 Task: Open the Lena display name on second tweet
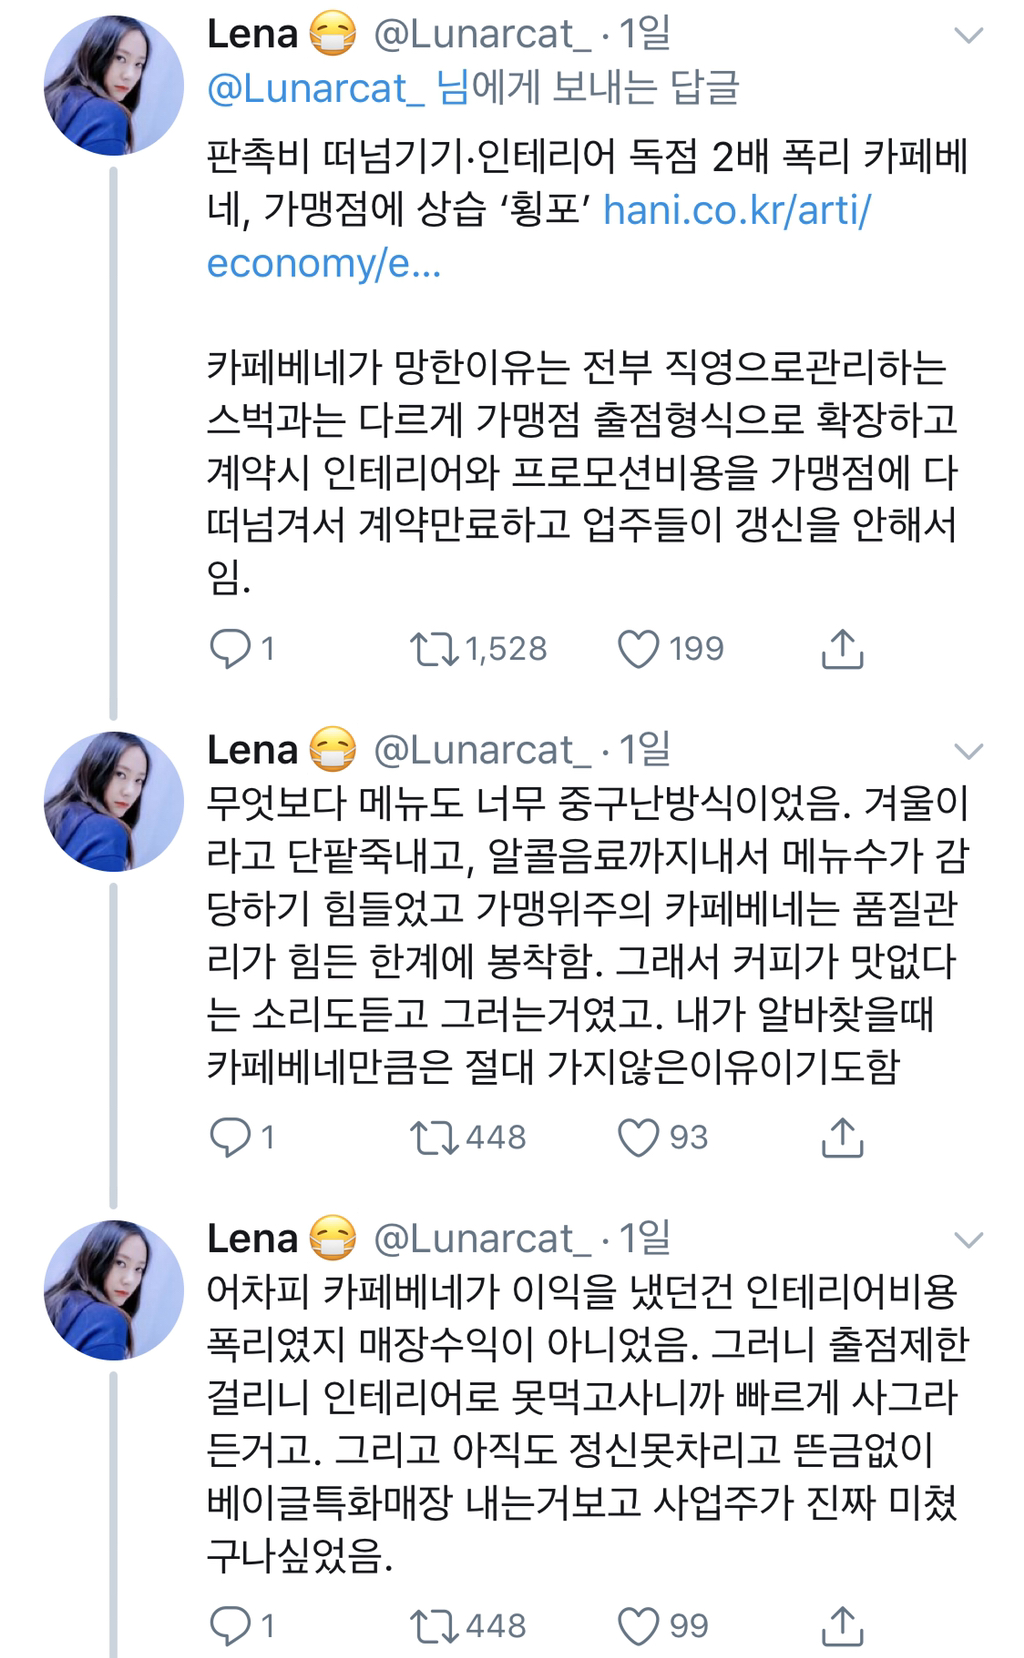(252, 750)
